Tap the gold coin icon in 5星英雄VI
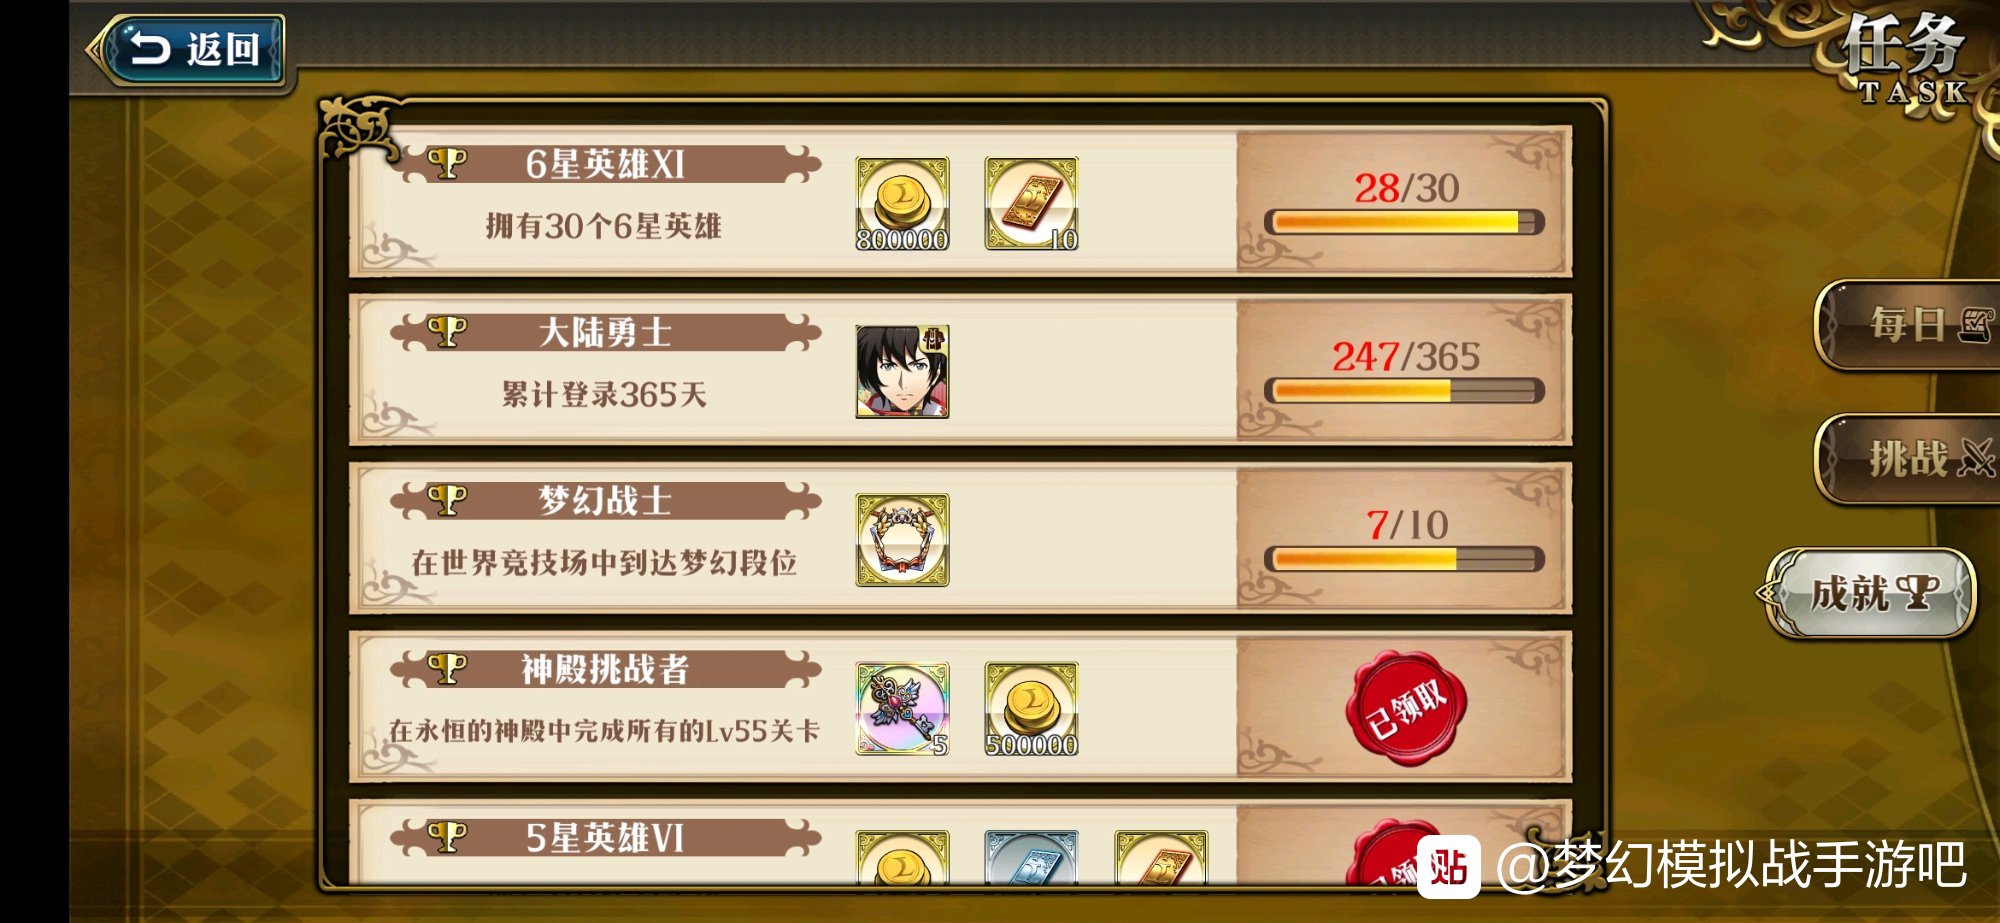2000x923 pixels. (x=902, y=858)
